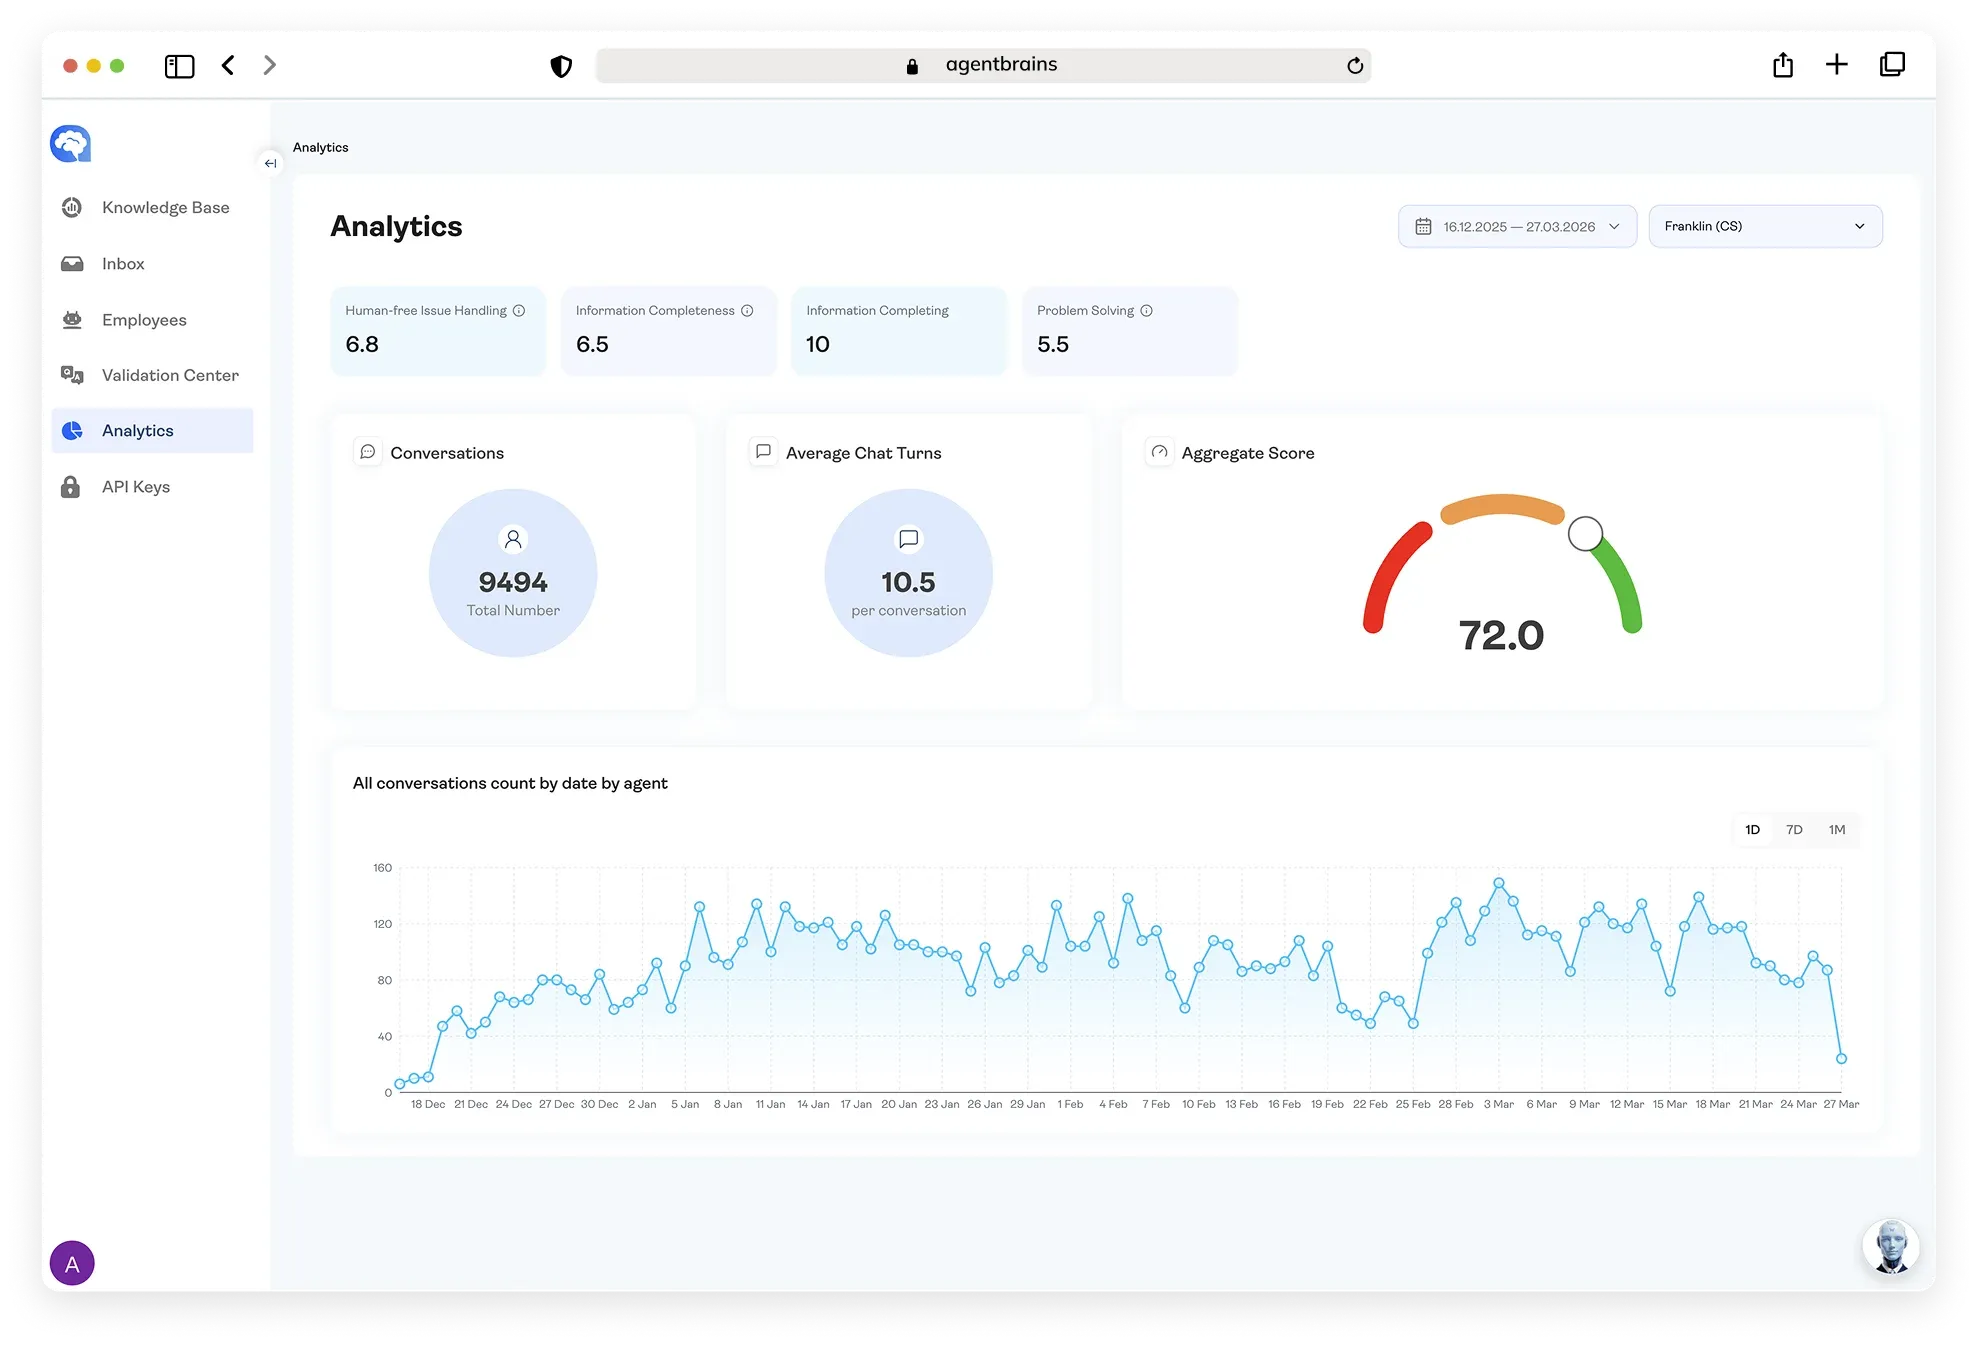Open the assistant avatar chat bubble
This screenshot has width=1978, height=1345.
[x=1890, y=1246]
